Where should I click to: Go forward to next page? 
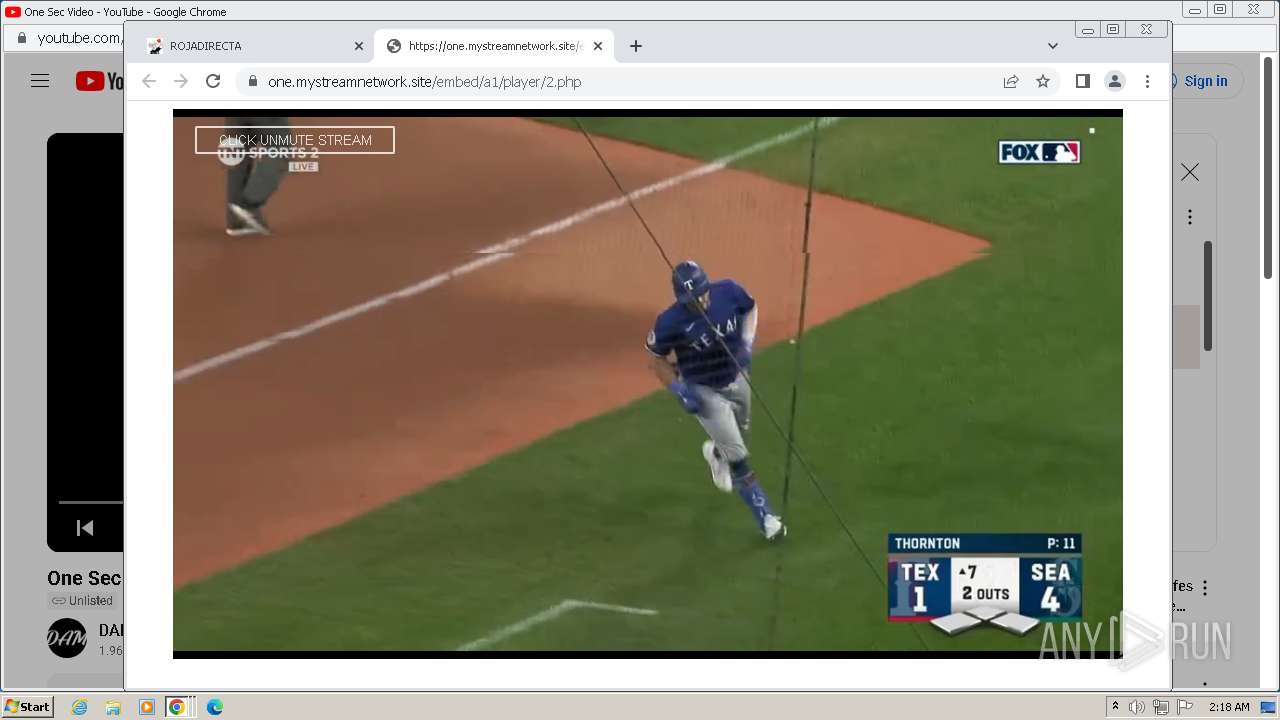181,82
